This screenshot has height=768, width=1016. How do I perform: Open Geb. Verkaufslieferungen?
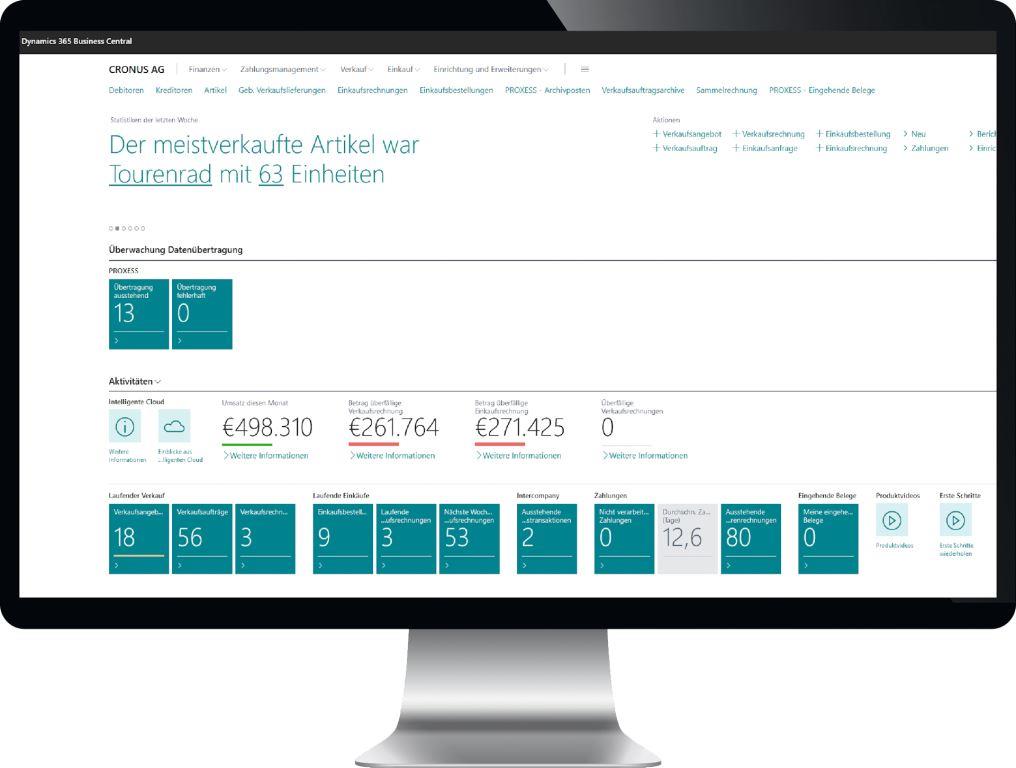coord(282,90)
